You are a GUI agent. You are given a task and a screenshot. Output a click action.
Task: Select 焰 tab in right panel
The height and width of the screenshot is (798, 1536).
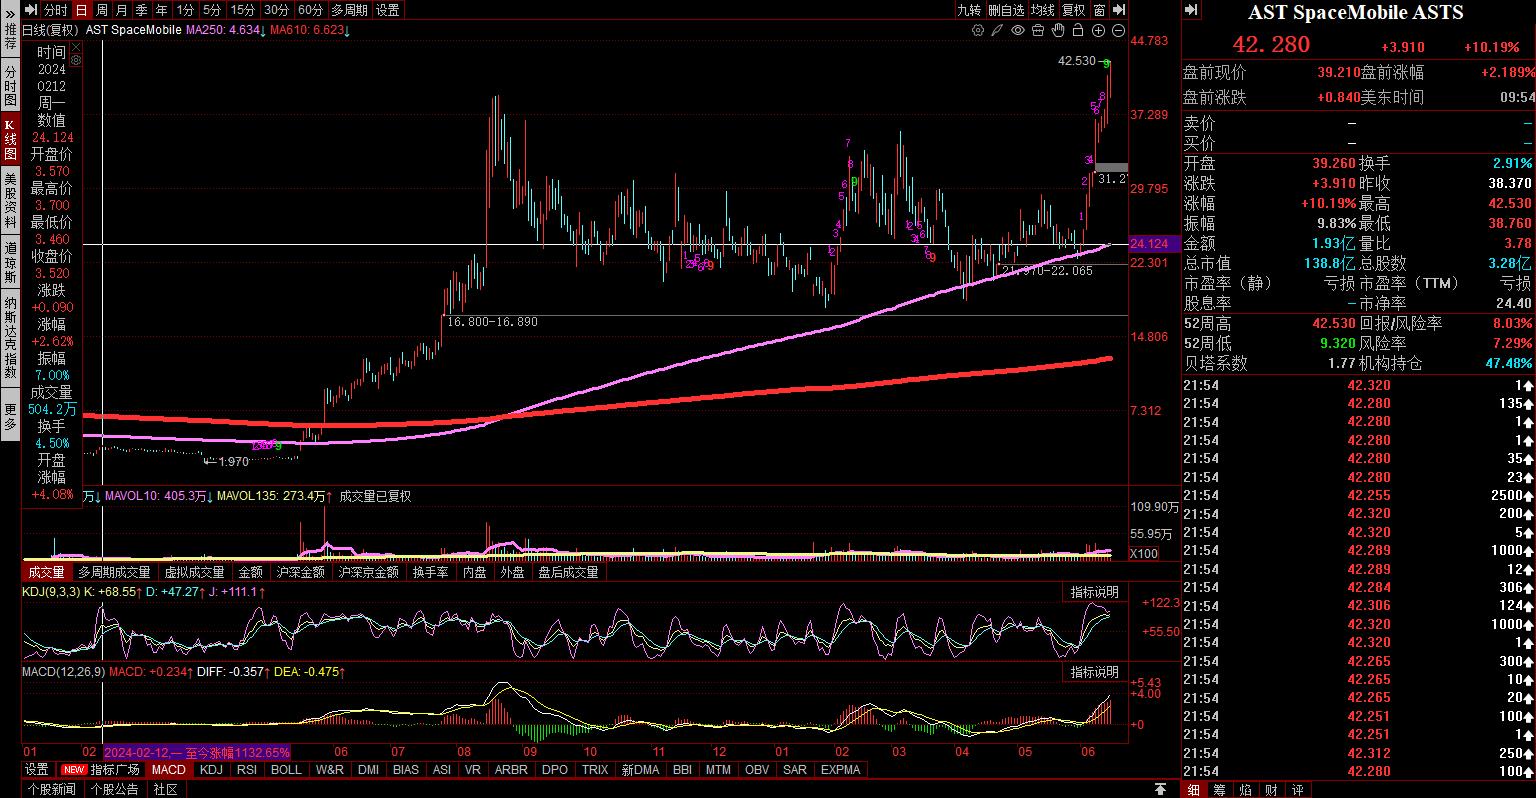click(x=1246, y=789)
